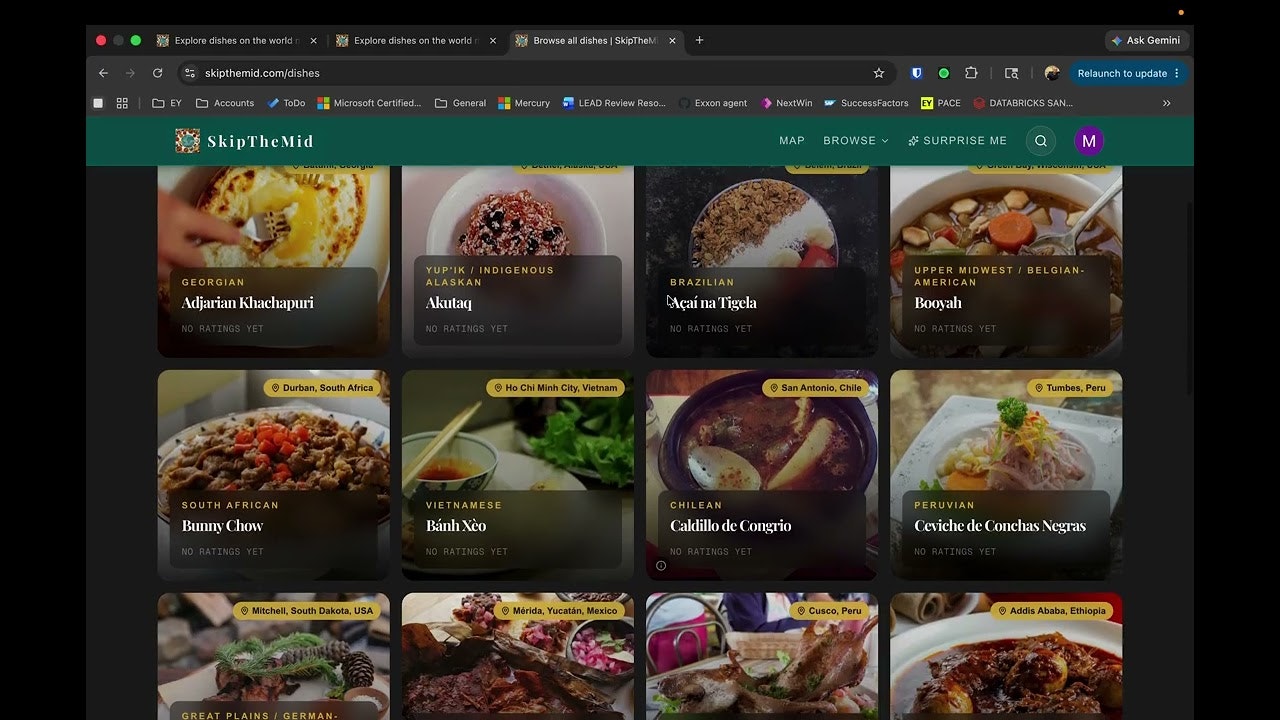Screen dimensions: 1280x720
Task: Open Ceviche de Conchas Negras title
Action: (x=1000, y=526)
